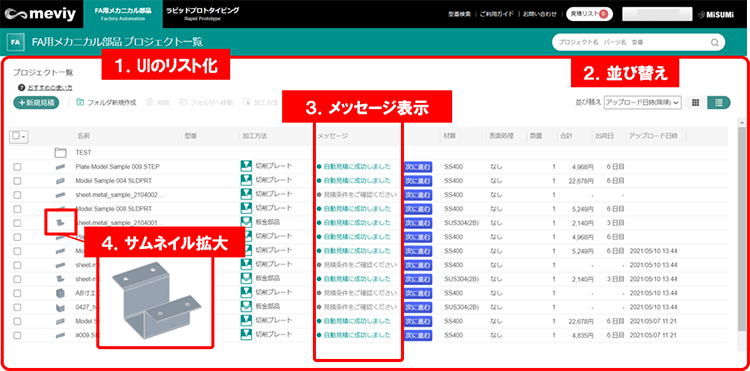Click the FA badge icon beside page title
The image size is (750, 371).
click(15, 42)
